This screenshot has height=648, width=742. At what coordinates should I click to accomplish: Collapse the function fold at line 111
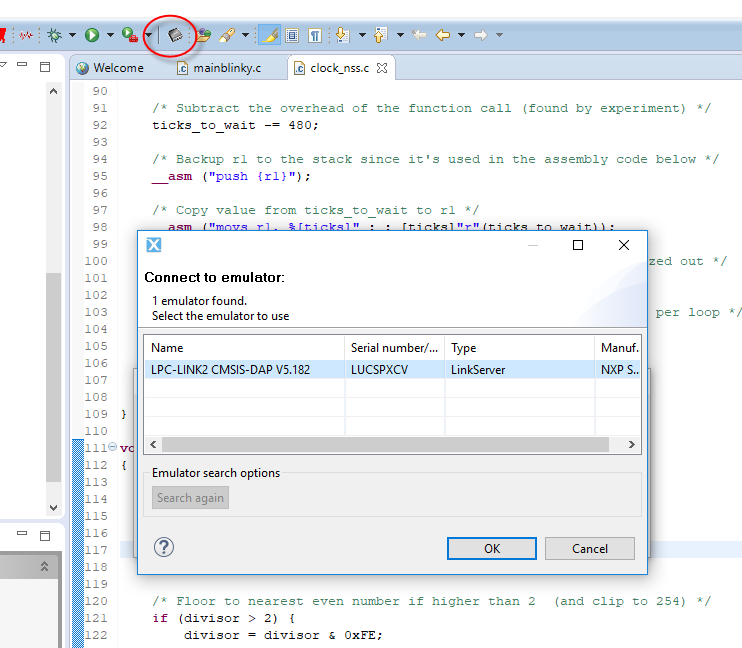113,446
